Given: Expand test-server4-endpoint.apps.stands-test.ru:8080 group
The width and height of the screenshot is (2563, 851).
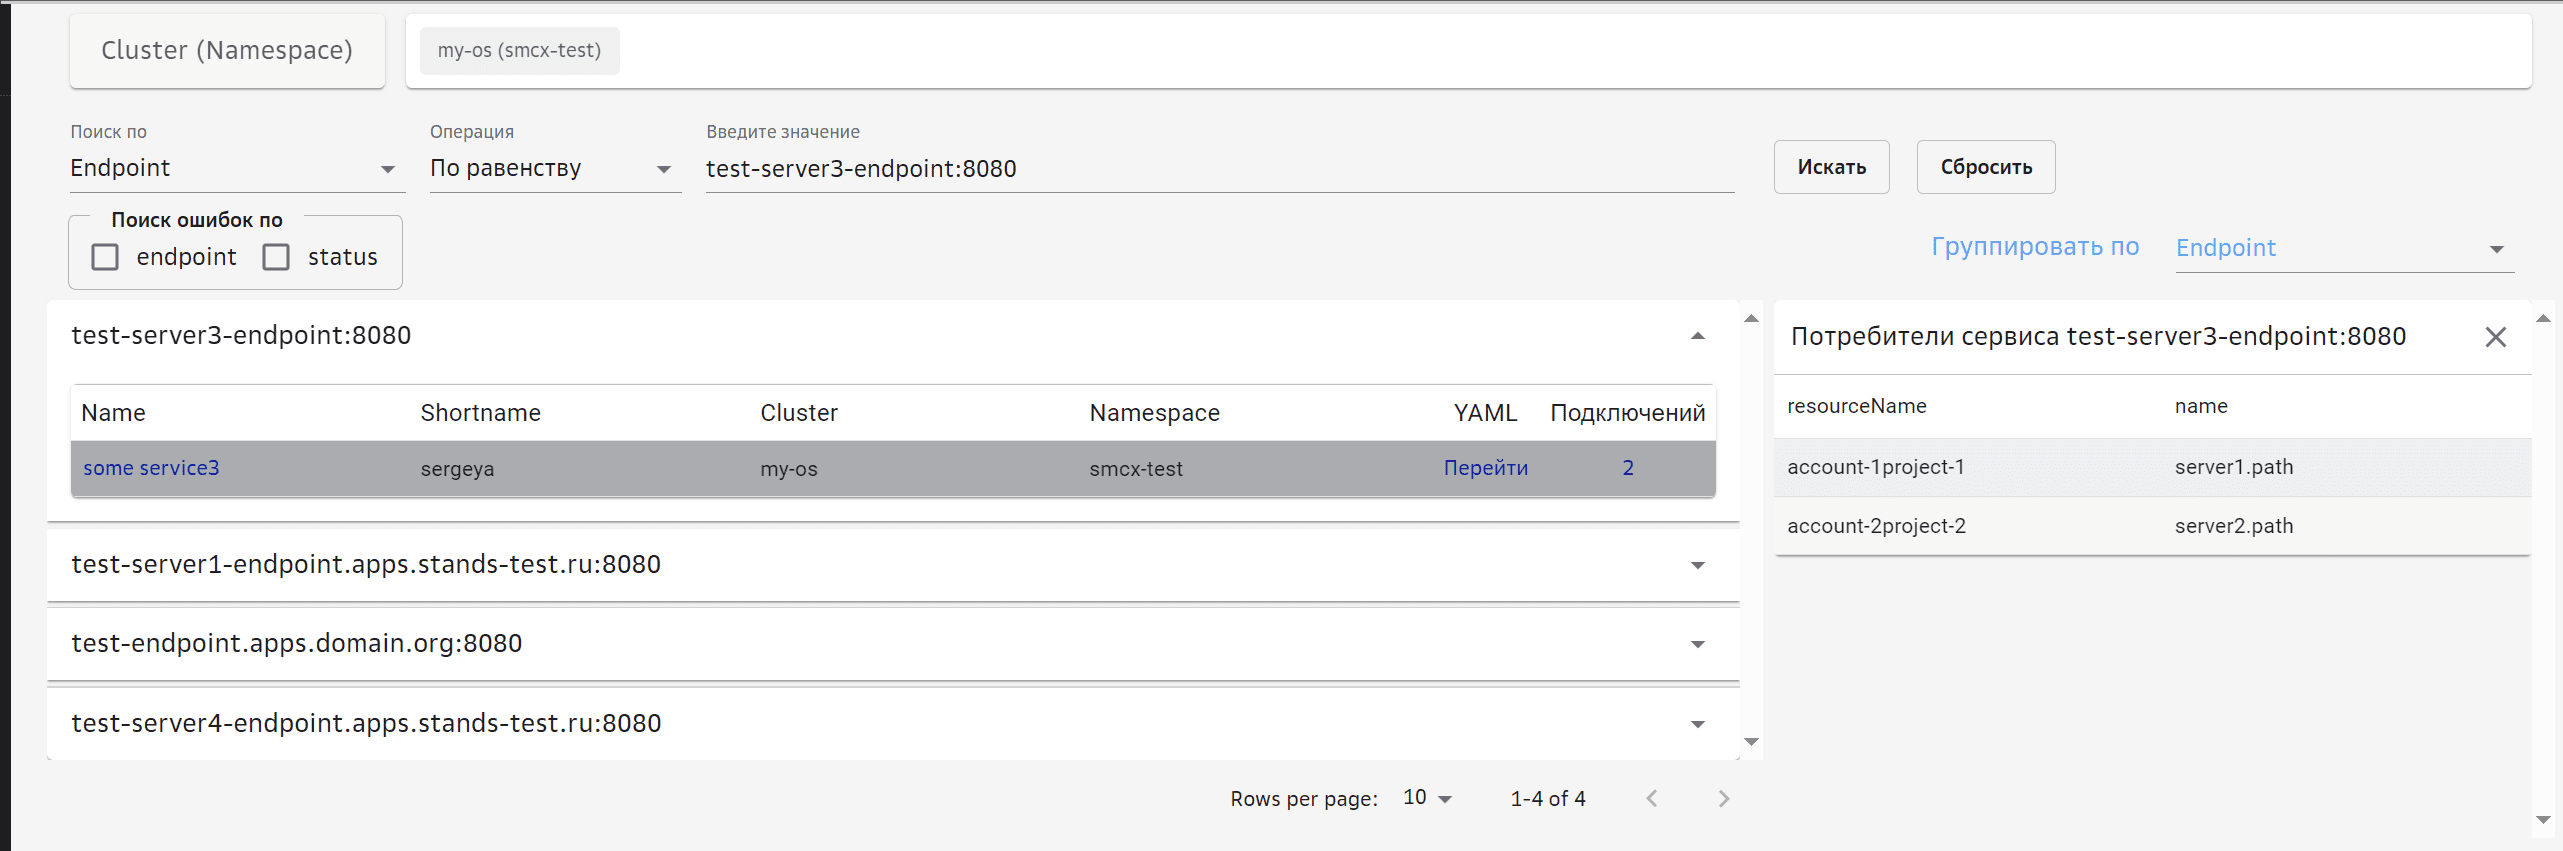Looking at the screenshot, I should [1697, 724].
